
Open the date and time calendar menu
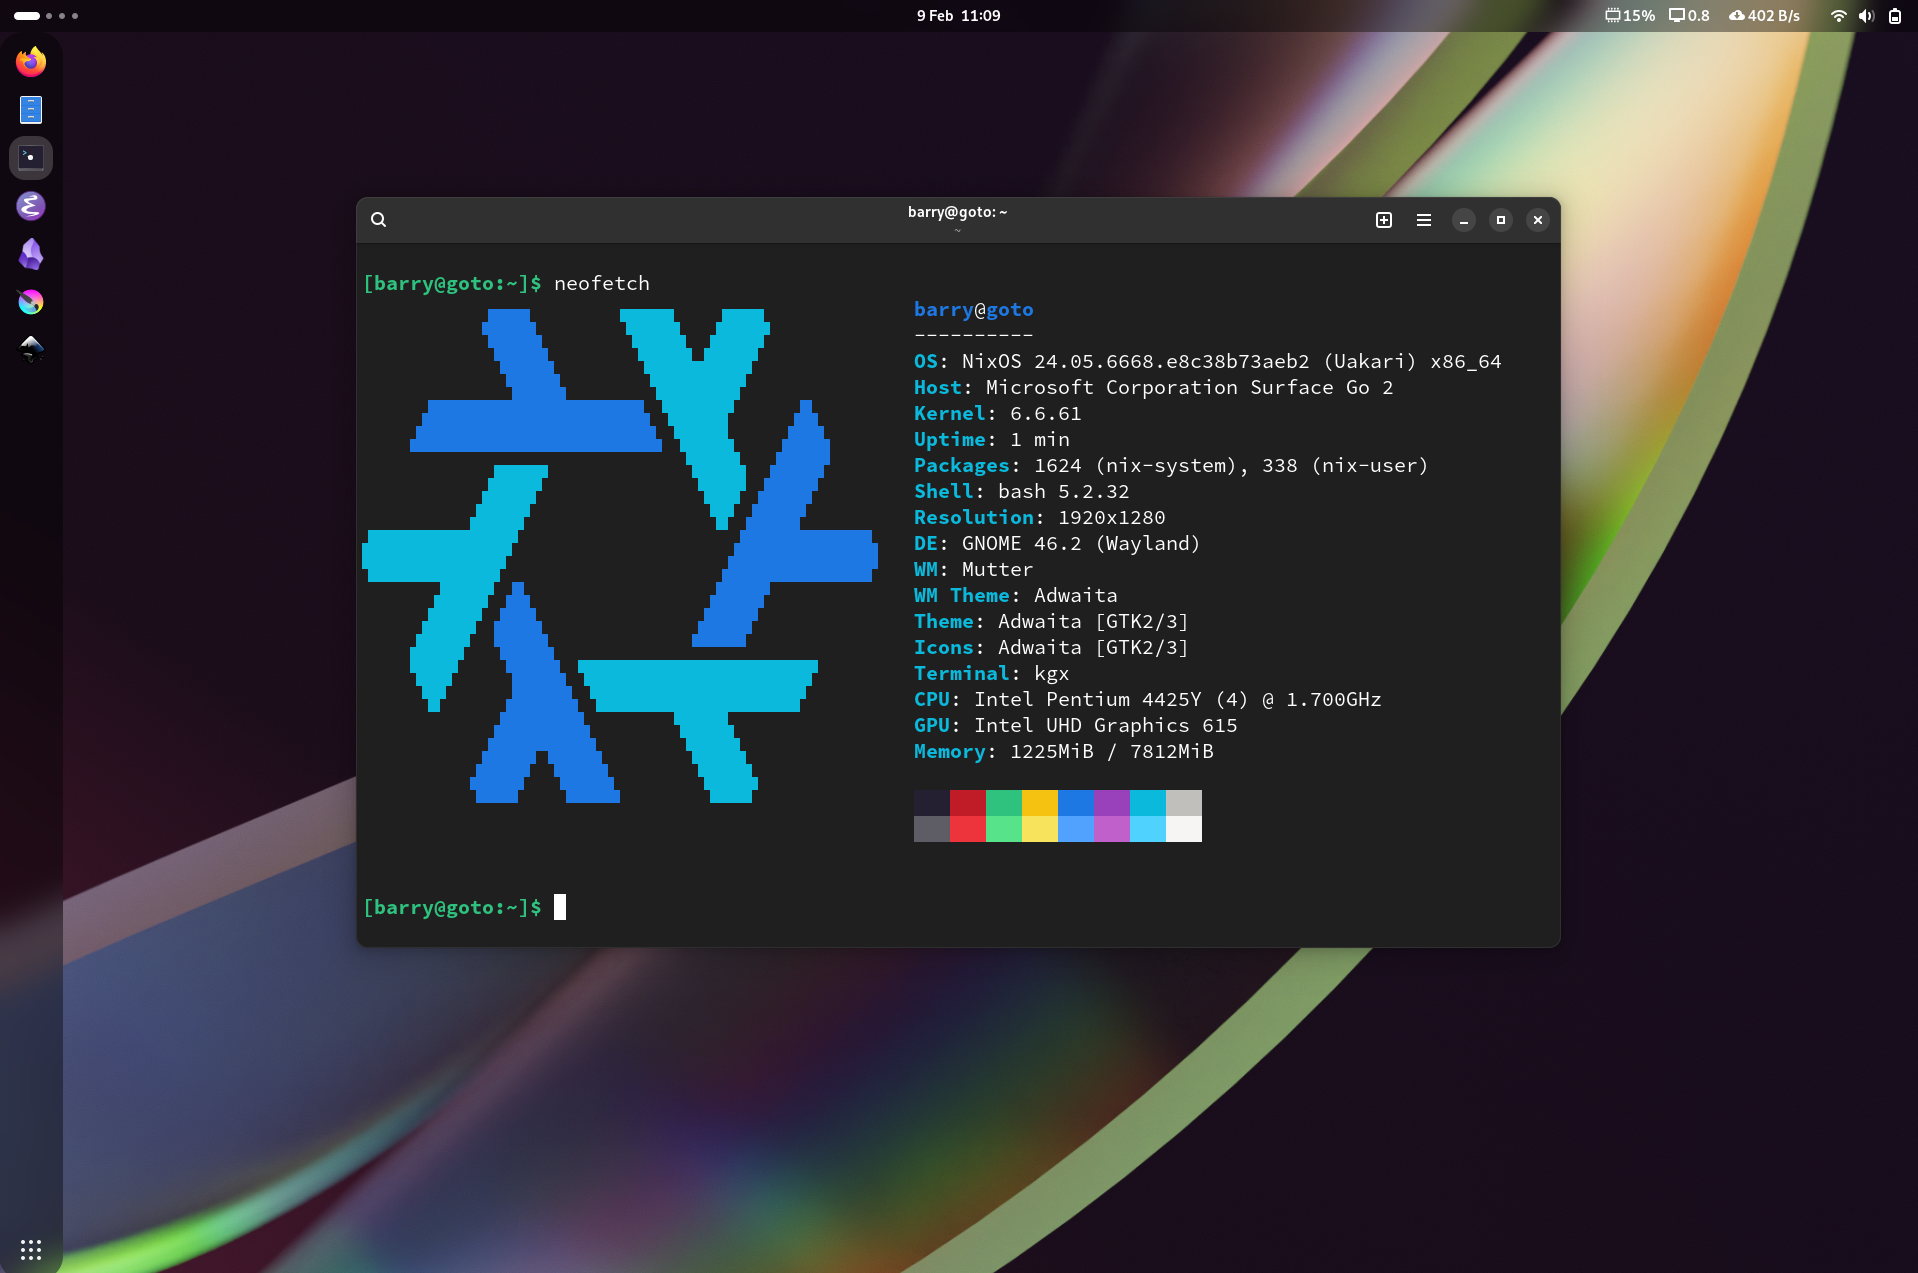coord(958,16)
